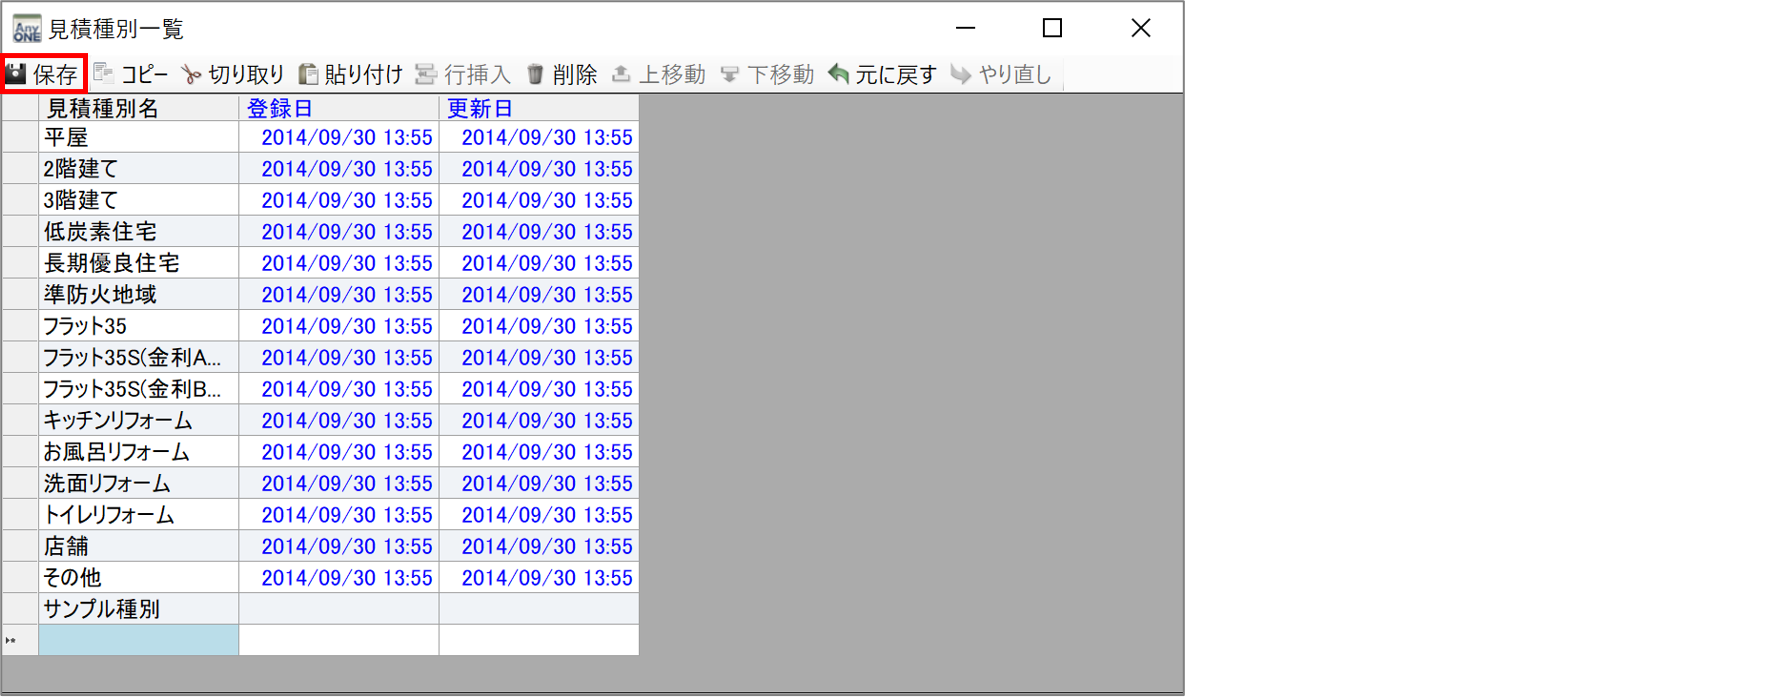Select the サンプル種別 cell

click(x=138, y=609)
